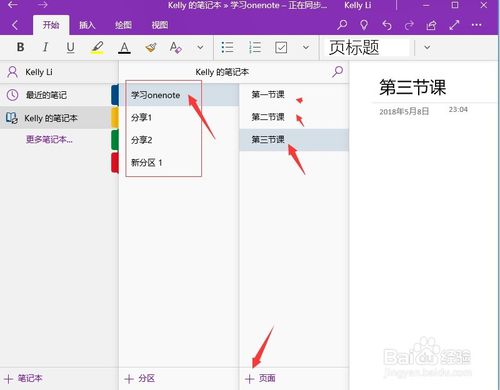The width and height of the screenshot is (500, 390).
Task: Click the red 新分区 1 color tab
Action: (x=115, y=163)
